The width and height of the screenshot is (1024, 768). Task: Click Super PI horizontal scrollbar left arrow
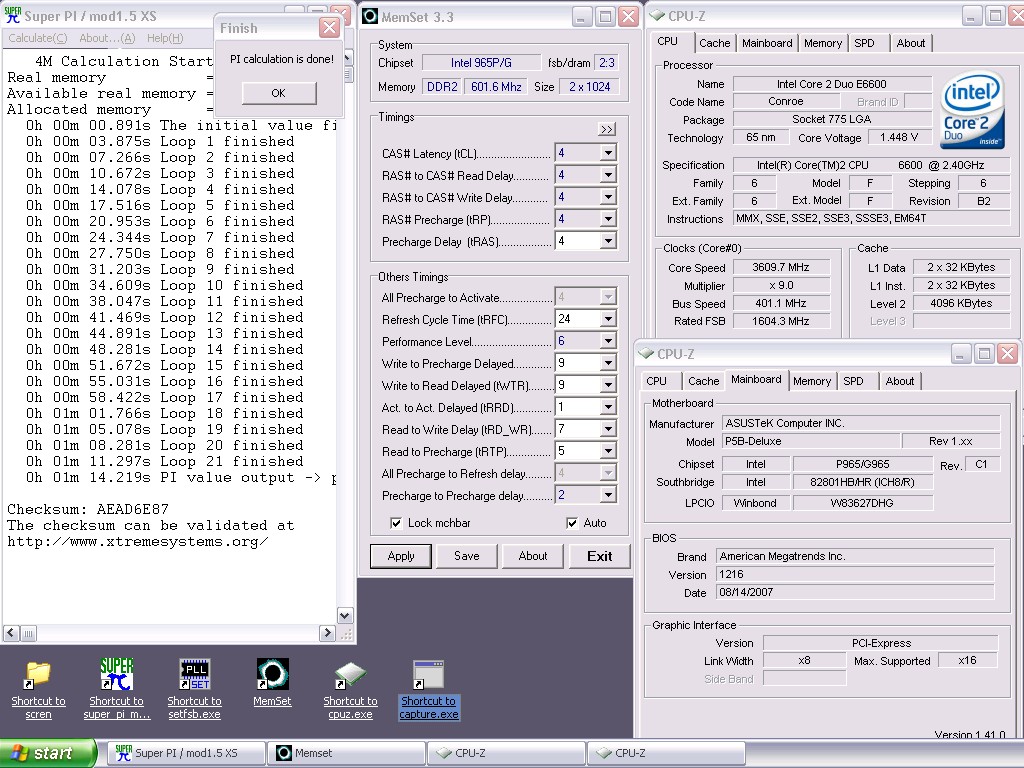point(11,633)
